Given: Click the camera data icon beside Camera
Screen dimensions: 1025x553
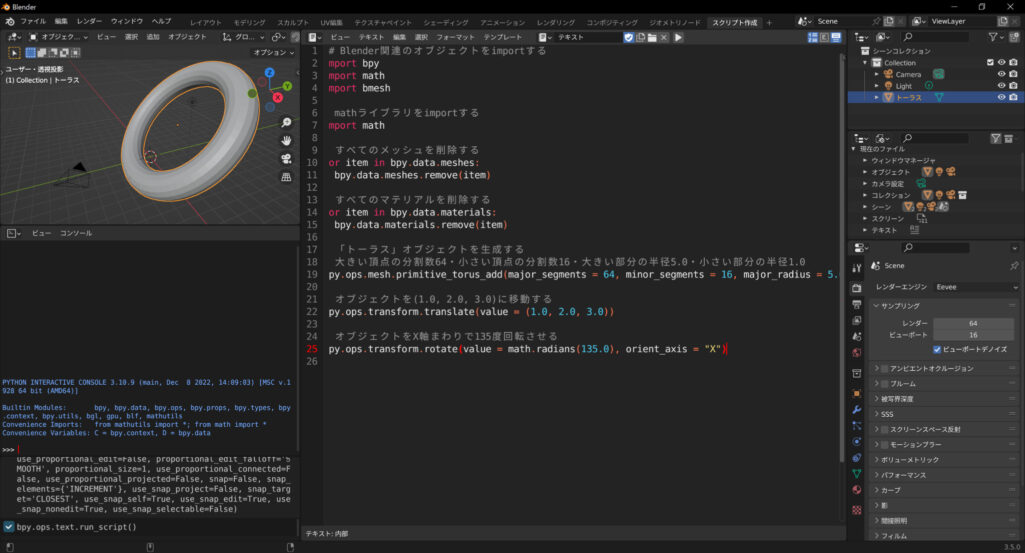Looking at the screenshot, I should click(939, 75).
